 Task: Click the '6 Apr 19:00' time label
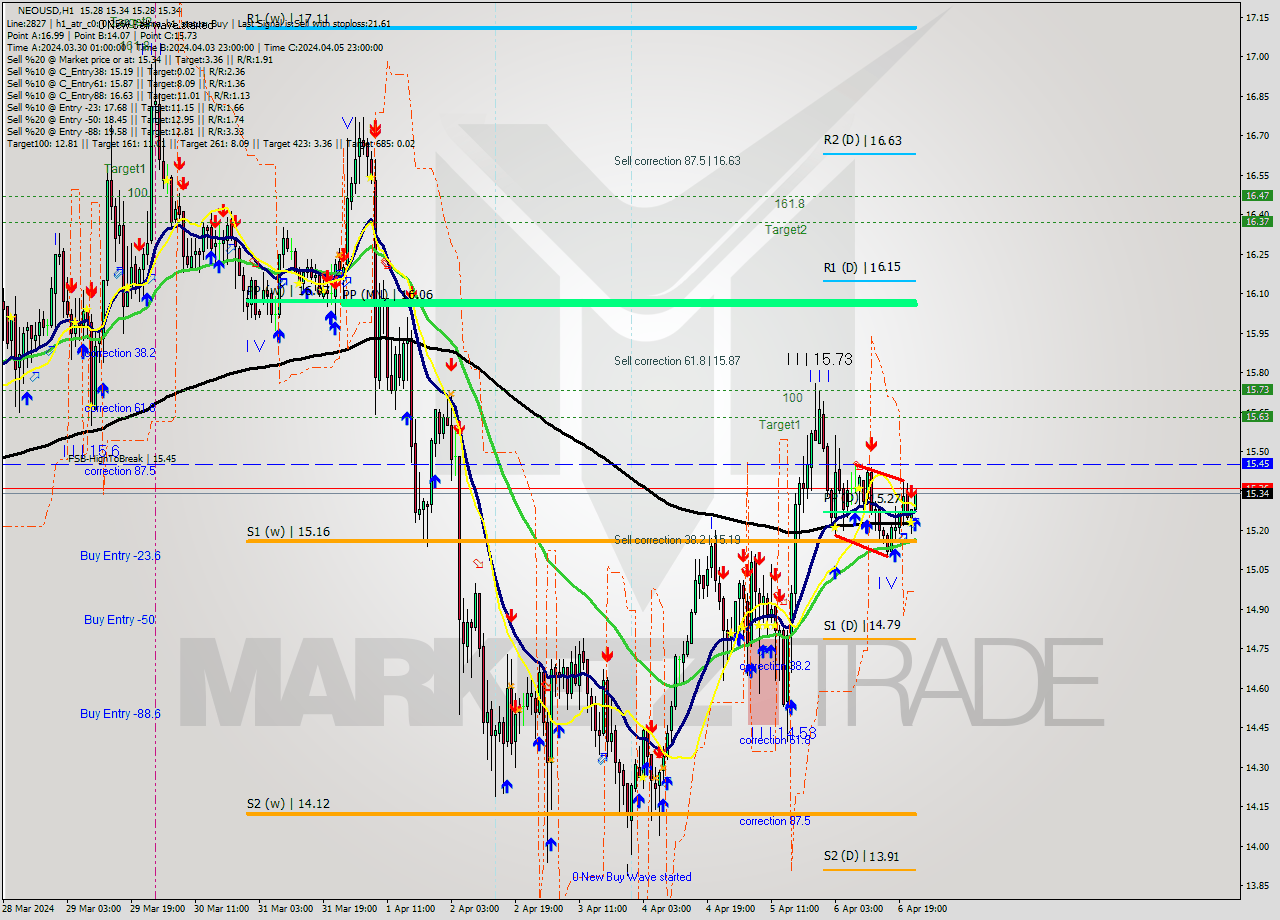click(922, 909)
